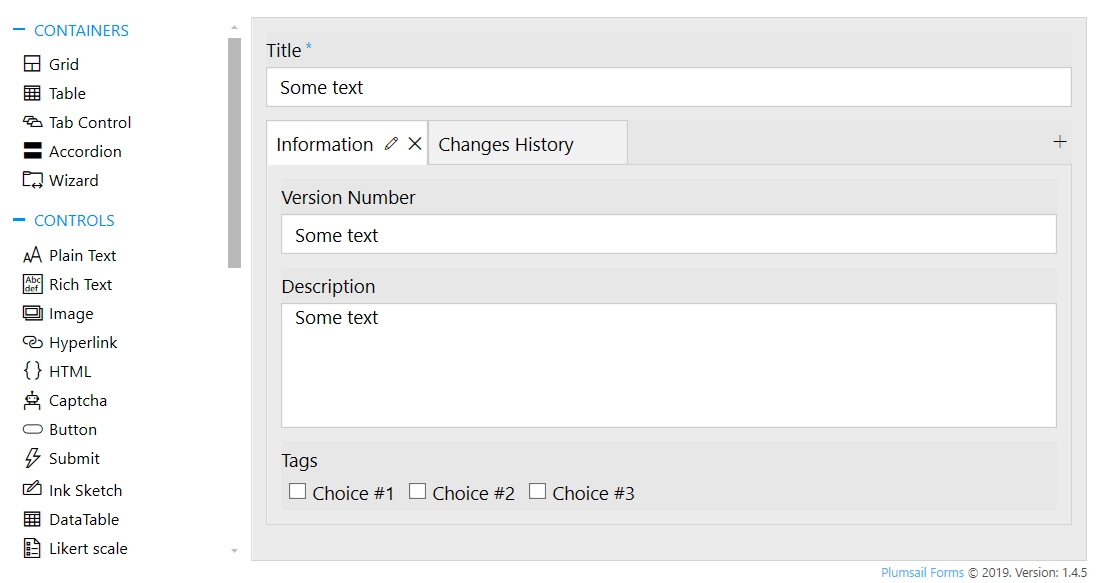Image resolution: width=1103 pixels, height=583 pixels.
Task: Open the Plumsail Forms link
Action: [x=921, y=572]
